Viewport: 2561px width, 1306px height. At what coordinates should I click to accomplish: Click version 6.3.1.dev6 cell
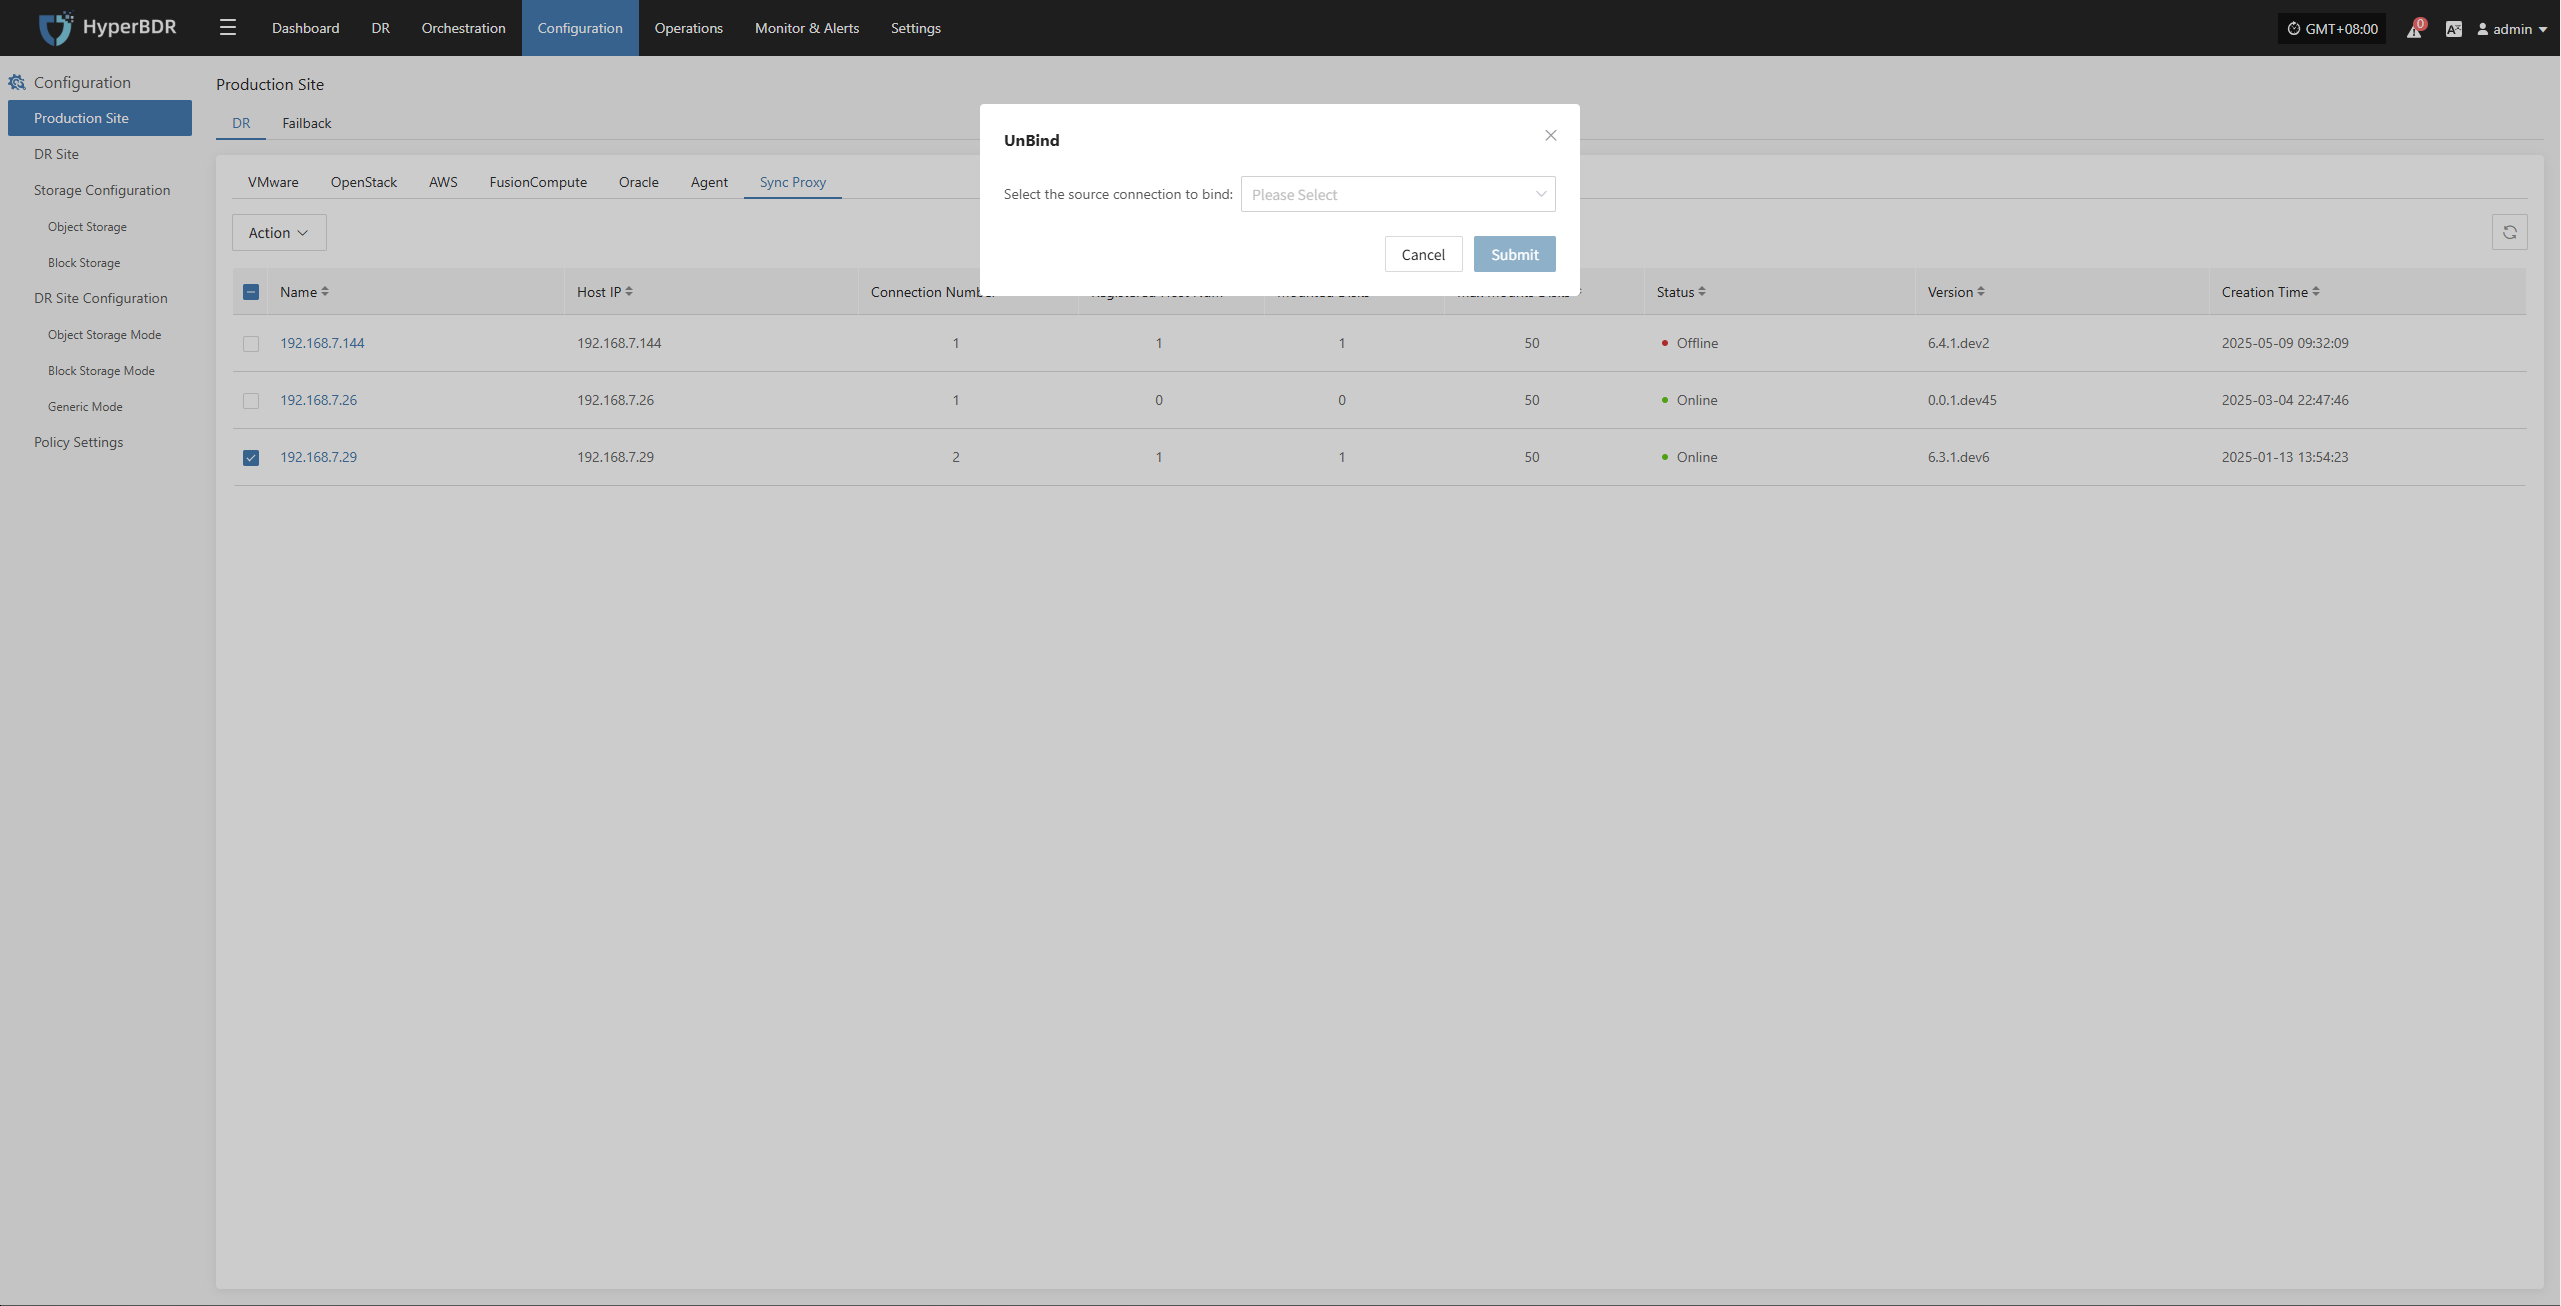point(1958,457)
